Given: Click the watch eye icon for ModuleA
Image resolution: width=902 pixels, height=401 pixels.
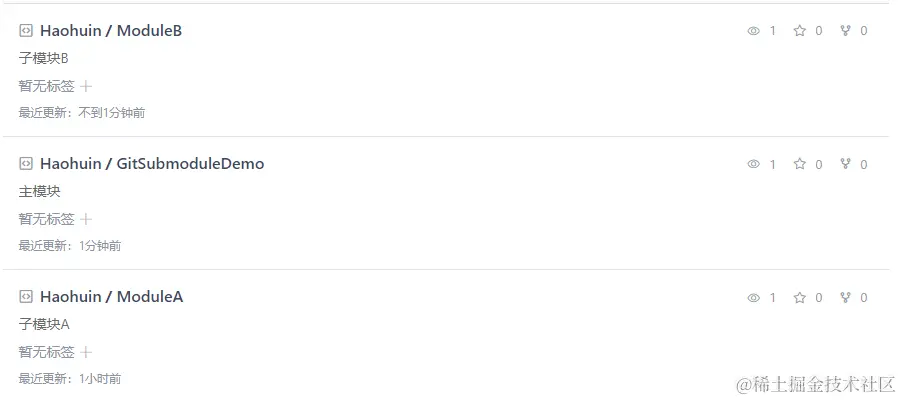Looking at the screenshot, I should click(x=754, y=298).
